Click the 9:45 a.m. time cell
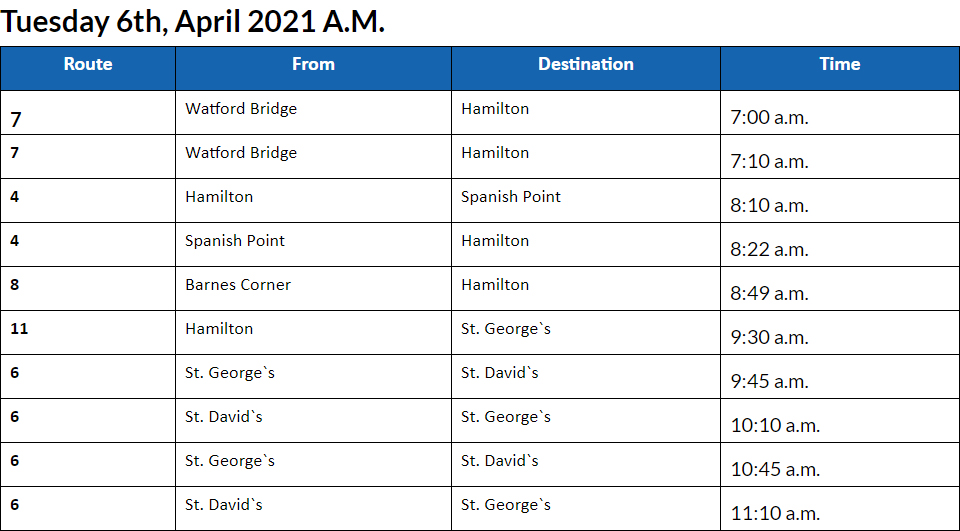 point(769,381)
